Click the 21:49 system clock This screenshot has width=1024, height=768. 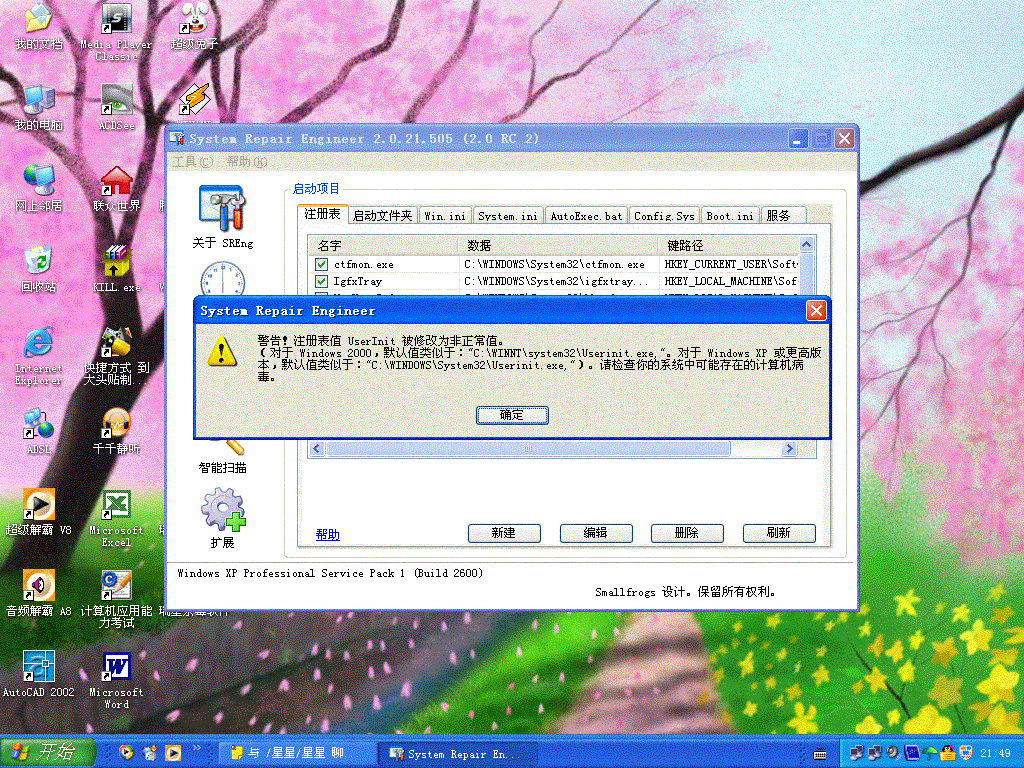click(x=996, y=754)
